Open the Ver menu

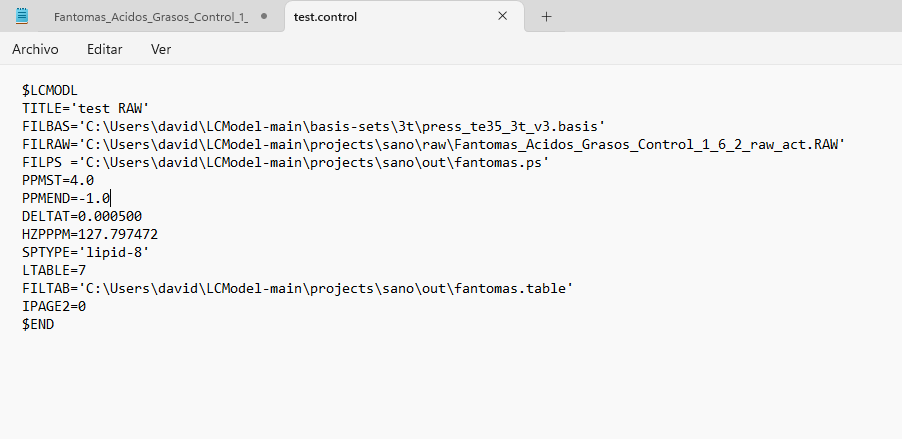tap(161, 49)
